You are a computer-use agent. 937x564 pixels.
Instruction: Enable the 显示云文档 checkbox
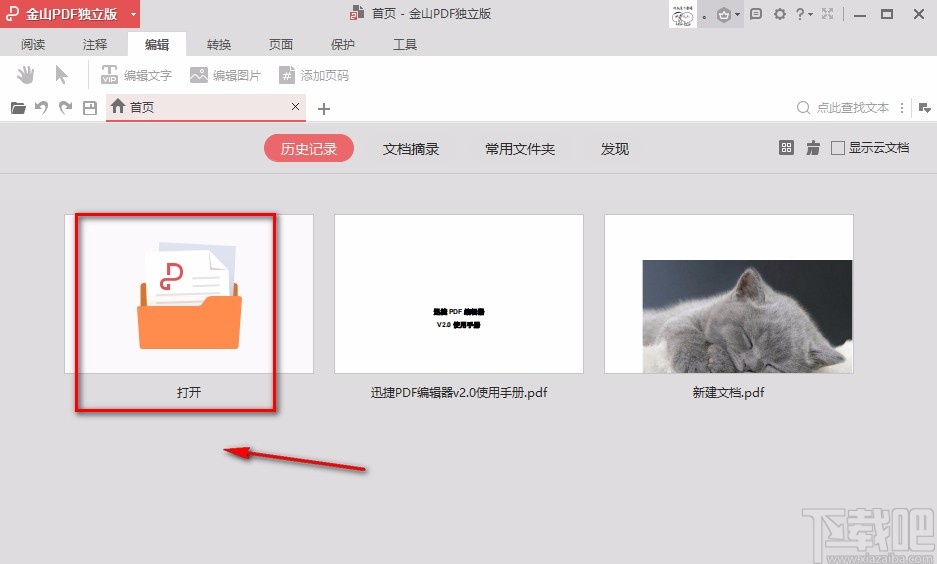tap(838, 148)
